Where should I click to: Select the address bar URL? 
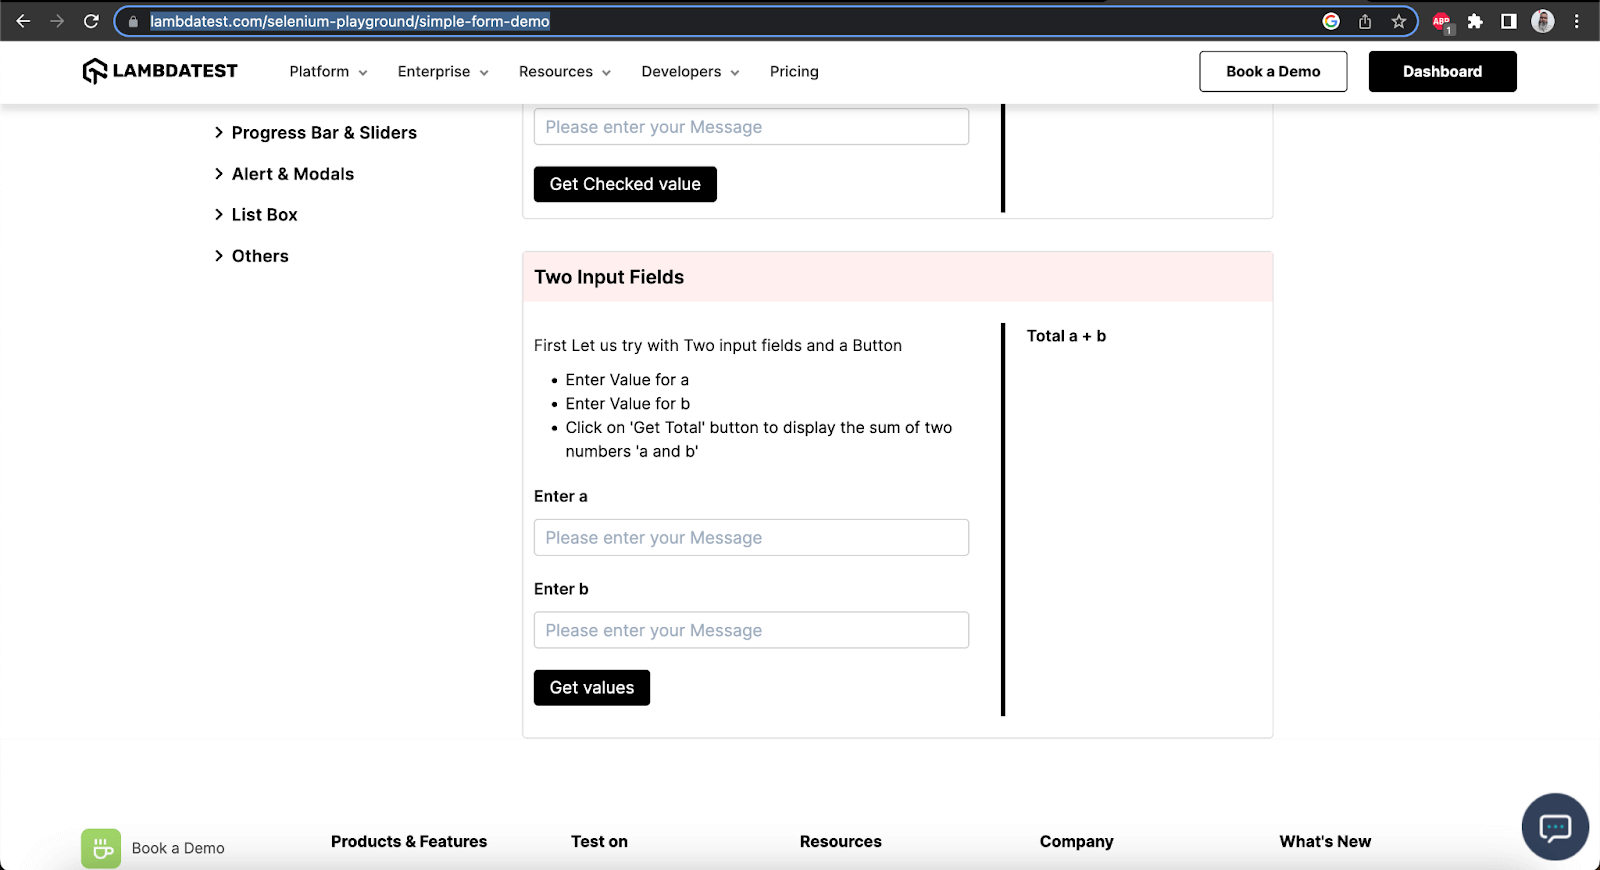click(350, 21)
